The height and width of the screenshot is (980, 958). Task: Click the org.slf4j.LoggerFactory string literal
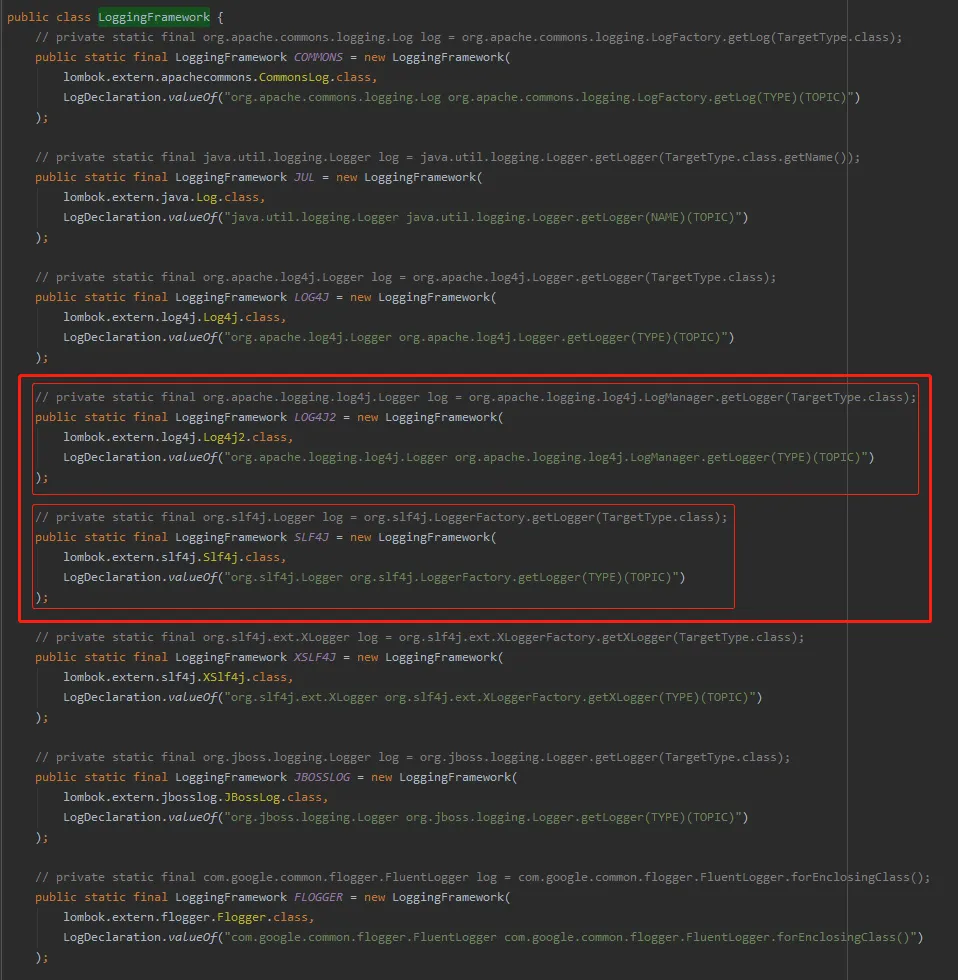pos(455,577)
